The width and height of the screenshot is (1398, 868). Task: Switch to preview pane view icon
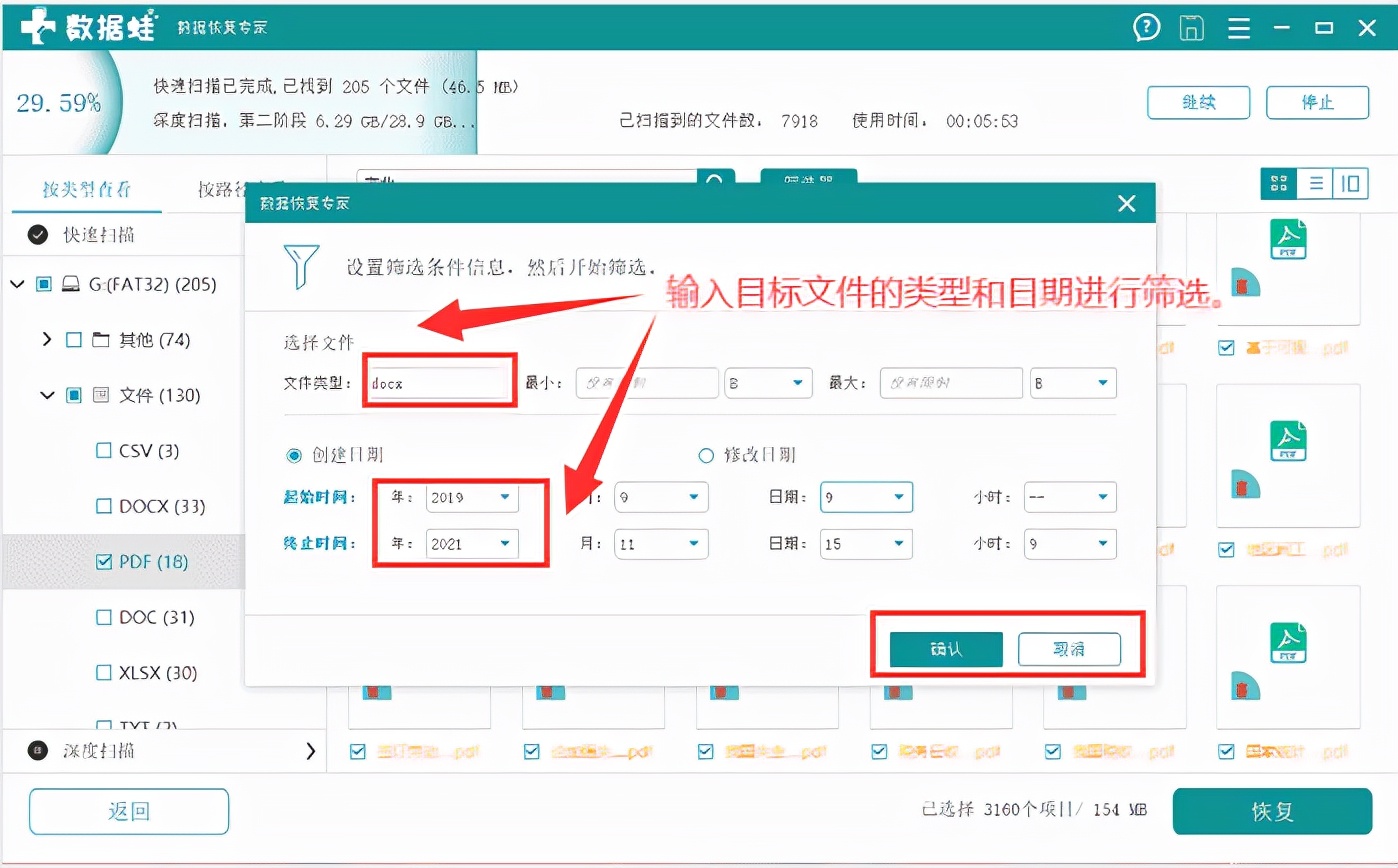pos(1351,183)
